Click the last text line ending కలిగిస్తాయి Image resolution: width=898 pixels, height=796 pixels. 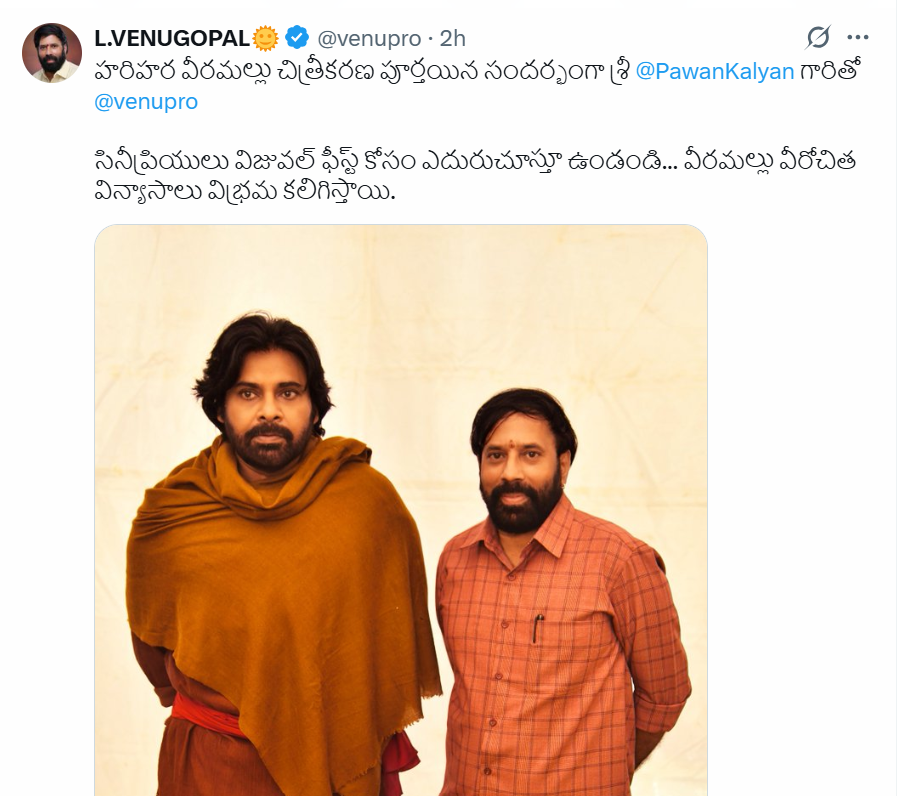[245, 192]
